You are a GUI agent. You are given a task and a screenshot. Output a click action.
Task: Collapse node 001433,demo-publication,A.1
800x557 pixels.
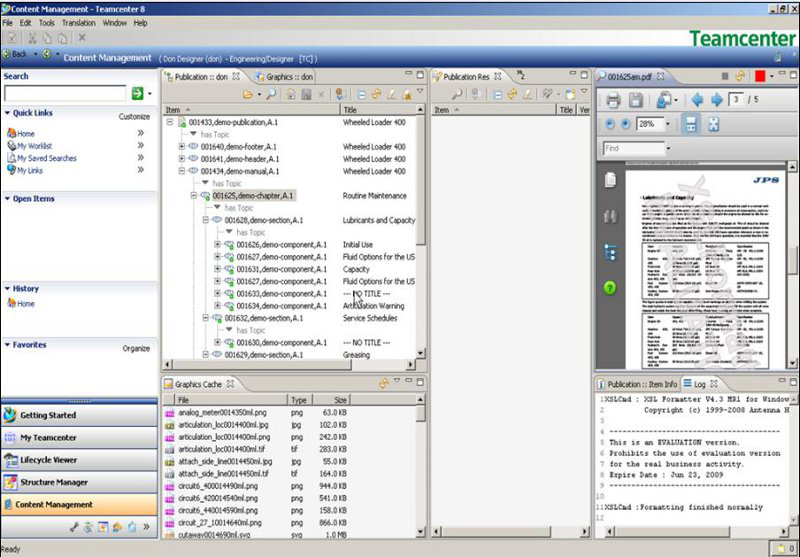coord(170,122)
